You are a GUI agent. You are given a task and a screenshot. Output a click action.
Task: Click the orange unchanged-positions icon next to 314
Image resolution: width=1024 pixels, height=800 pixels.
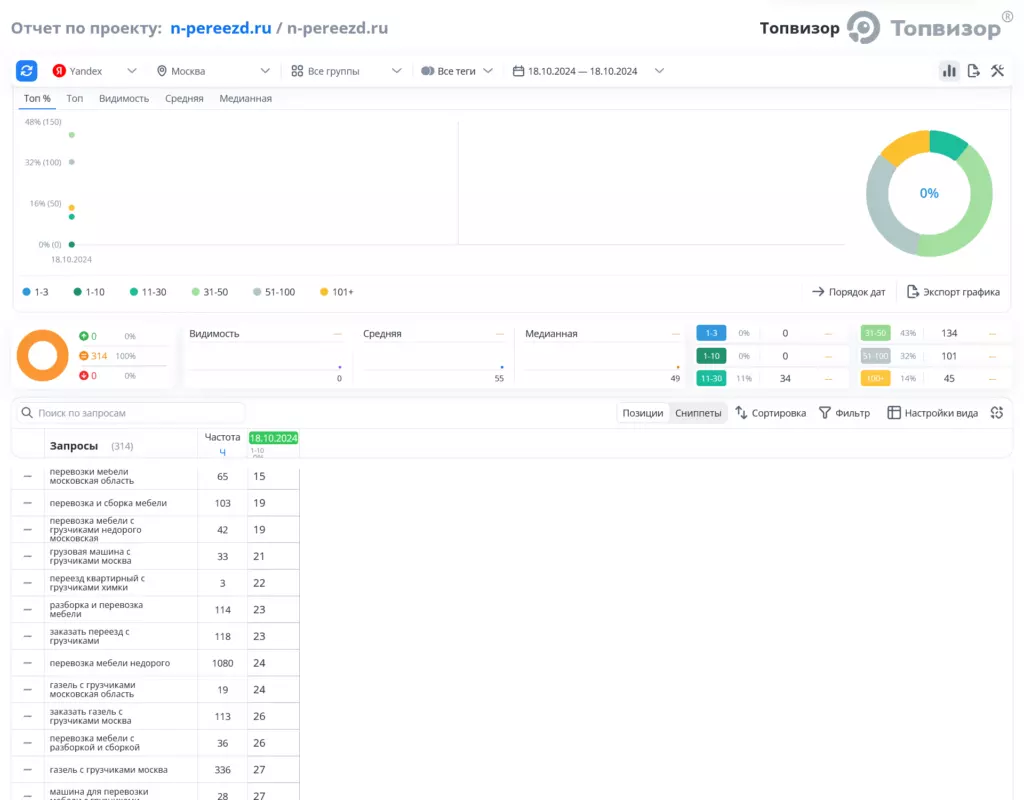click(84, 356)
